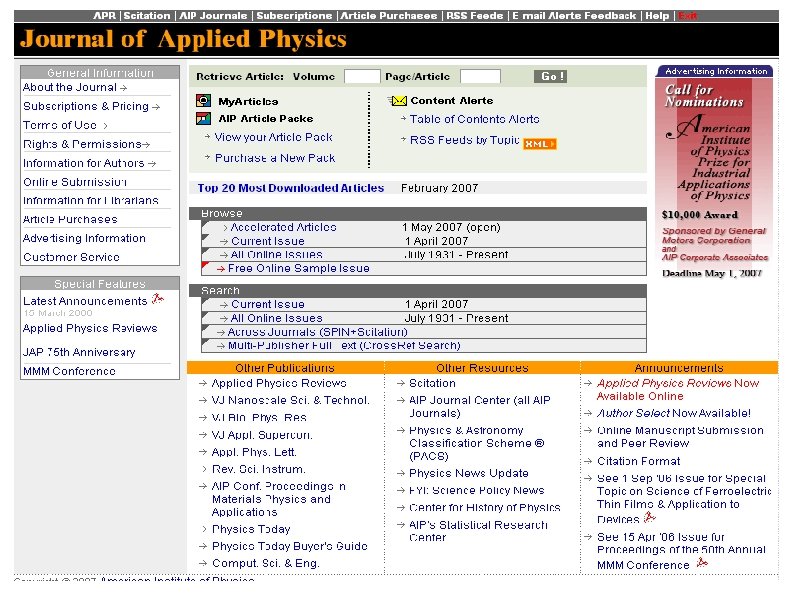Viewport: 794px width, 595px height.
Task: Click the orange XML feed badge
Action: point(539,144)
